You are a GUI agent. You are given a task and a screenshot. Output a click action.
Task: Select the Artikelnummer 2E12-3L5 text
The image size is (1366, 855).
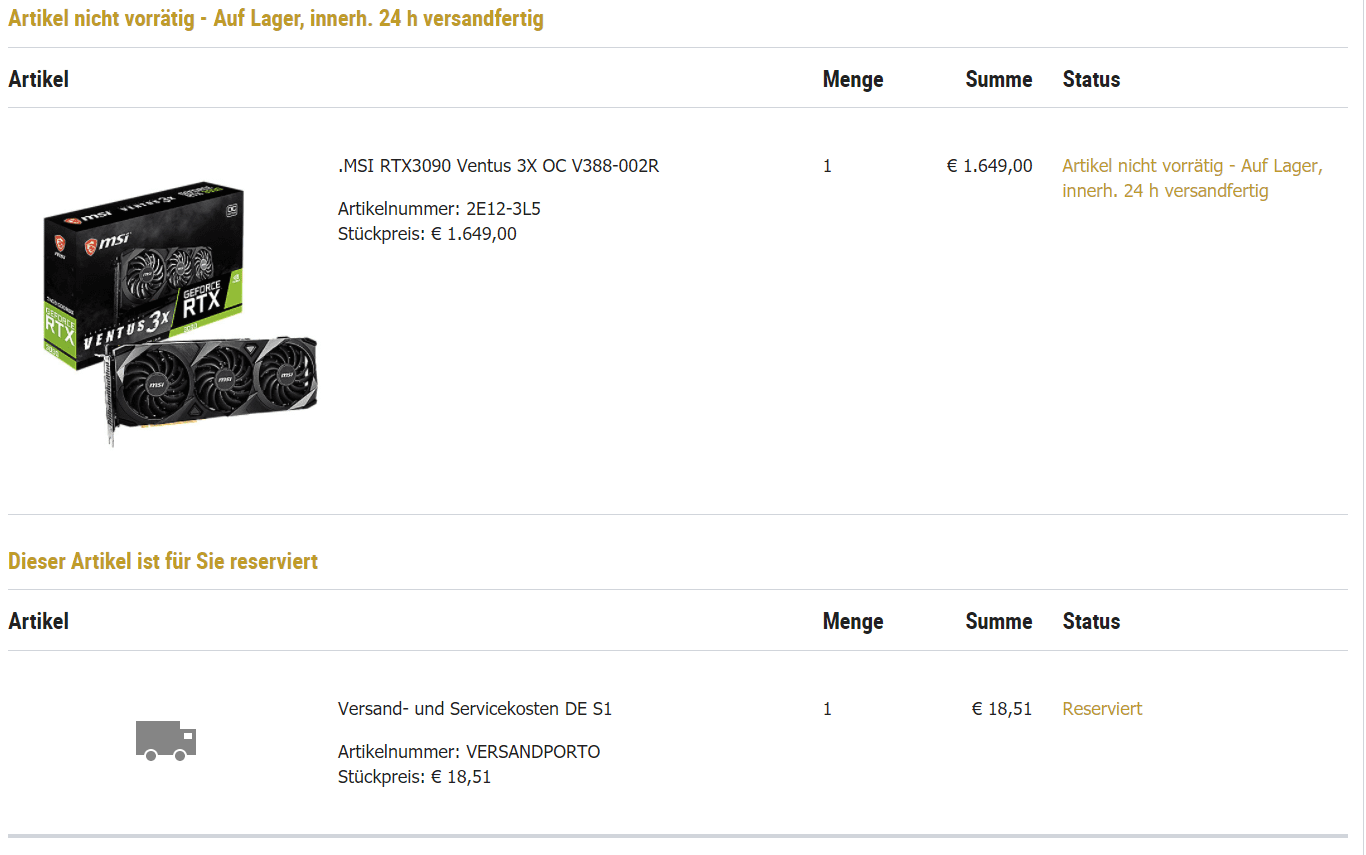[x=439, y=209]
